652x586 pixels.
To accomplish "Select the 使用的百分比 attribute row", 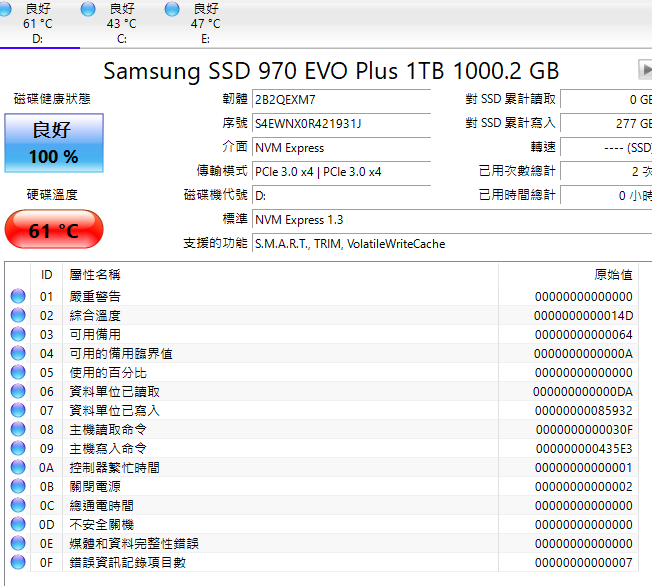I will (x=322, y=372).
